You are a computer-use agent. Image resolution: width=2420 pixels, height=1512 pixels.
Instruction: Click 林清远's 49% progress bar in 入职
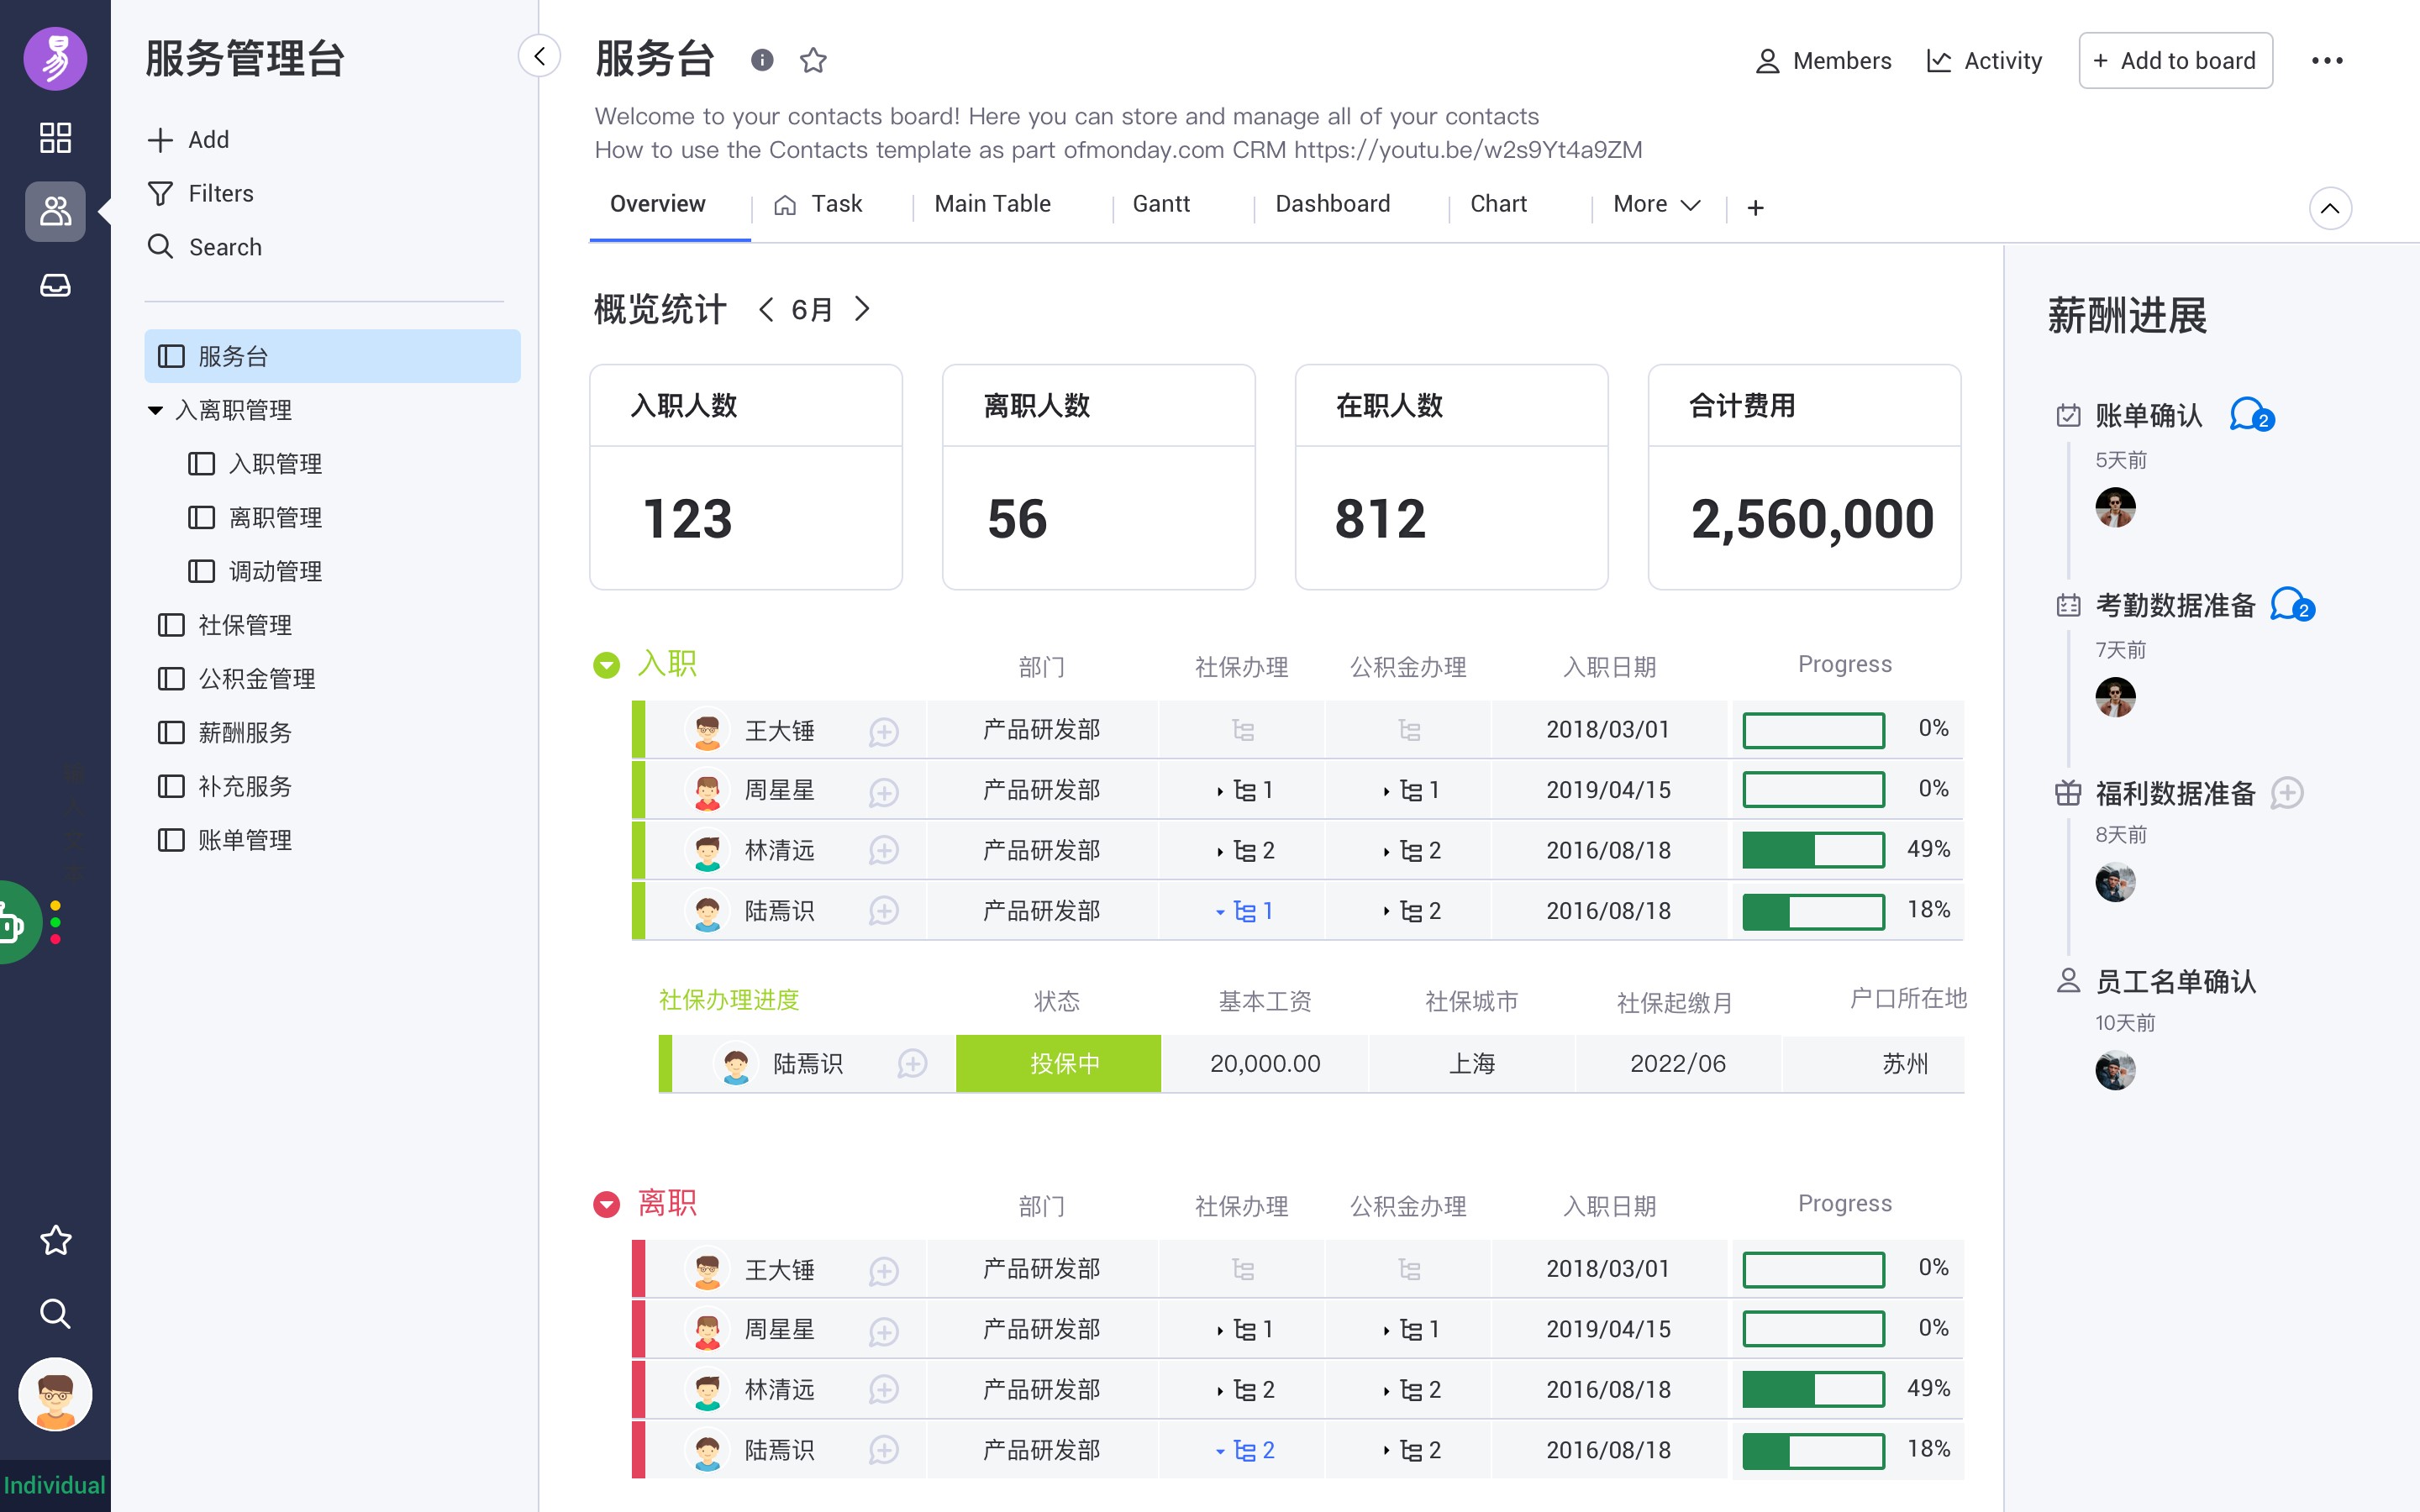tap(1813, 850)
